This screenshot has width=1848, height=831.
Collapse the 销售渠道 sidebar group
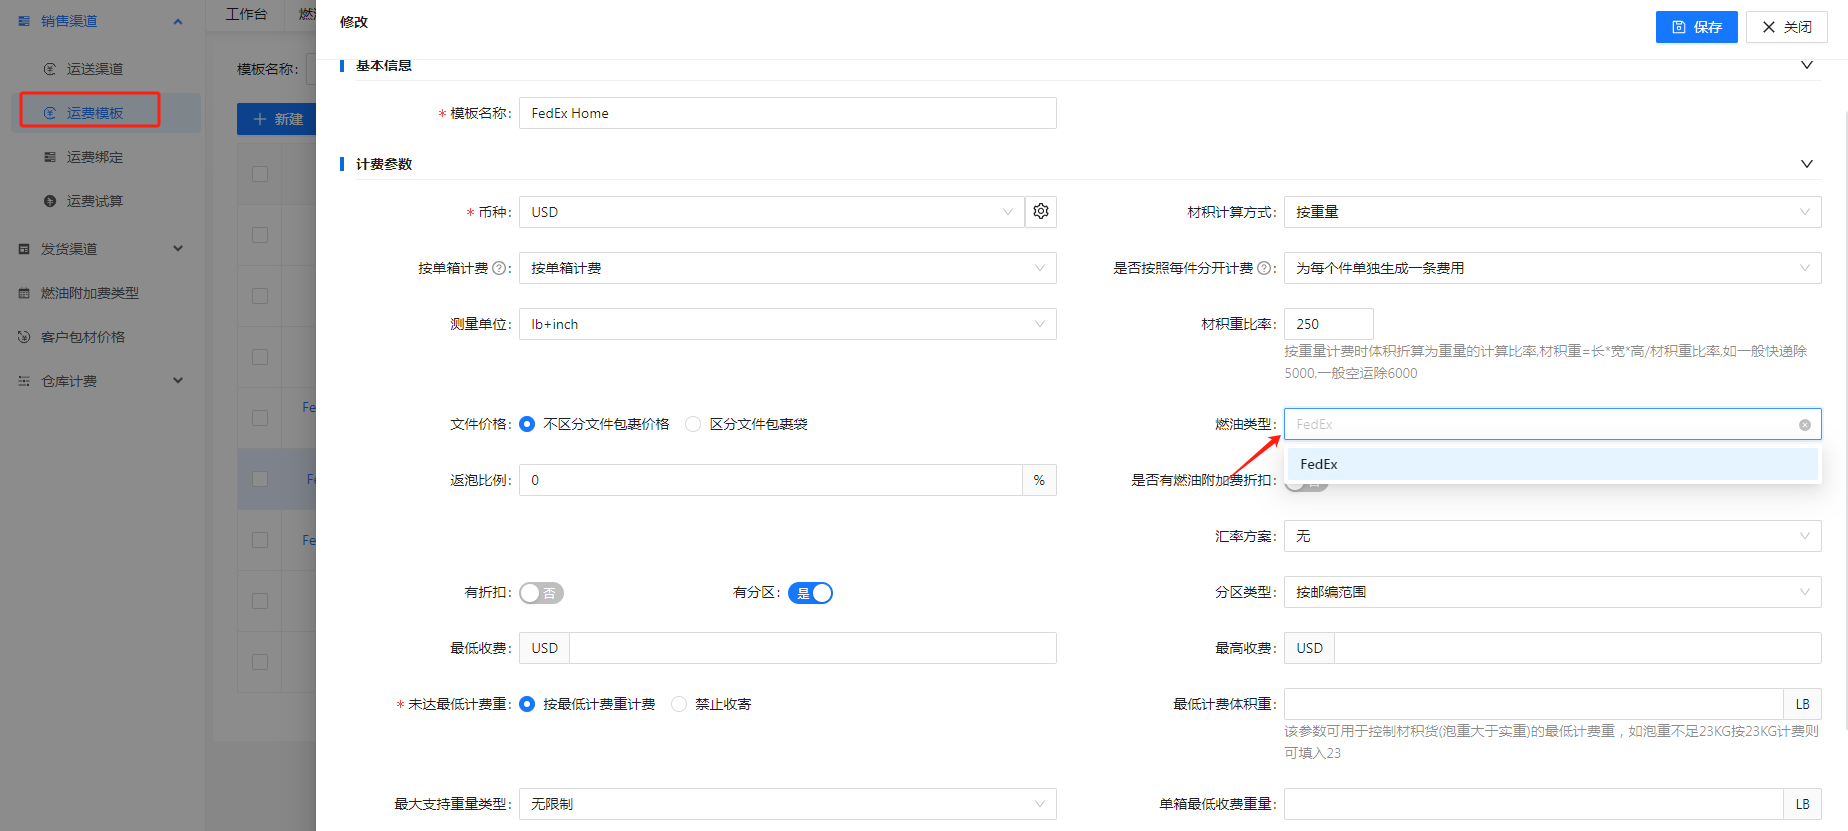[178, 21]
